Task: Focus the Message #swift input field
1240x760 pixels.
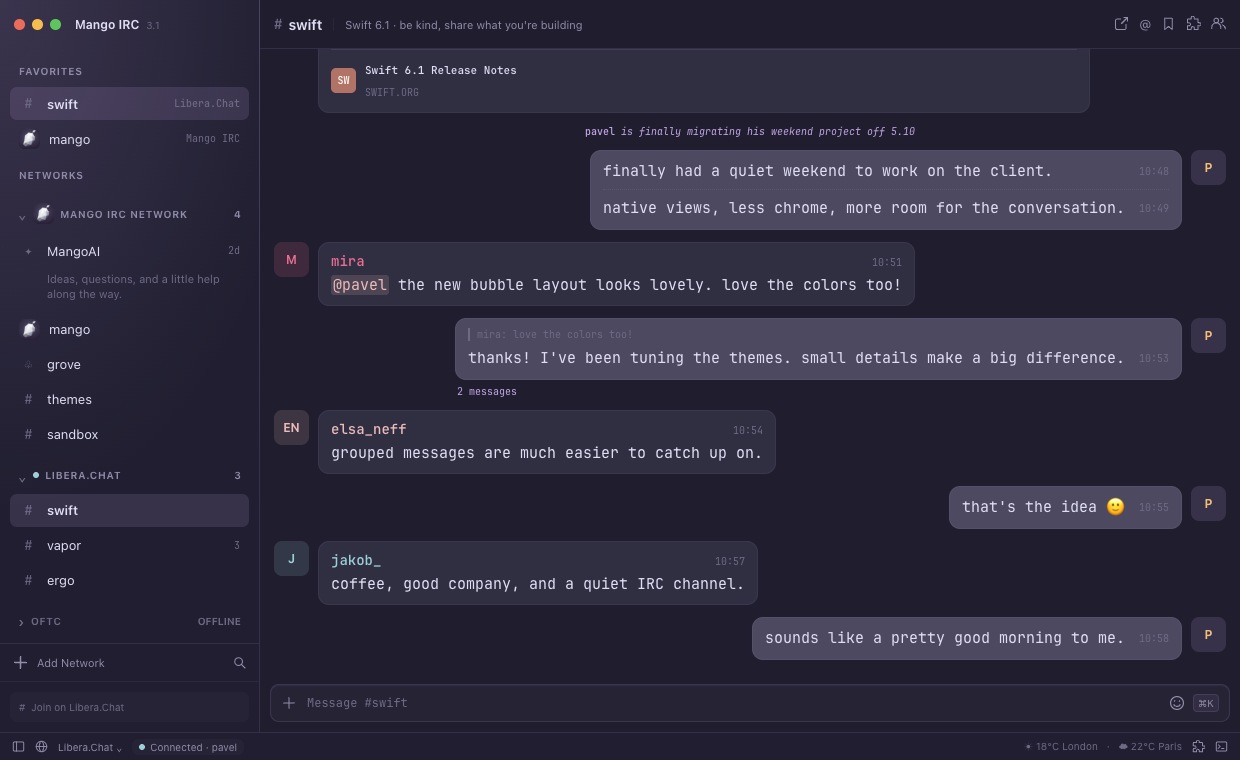Action: pos(733,703)
